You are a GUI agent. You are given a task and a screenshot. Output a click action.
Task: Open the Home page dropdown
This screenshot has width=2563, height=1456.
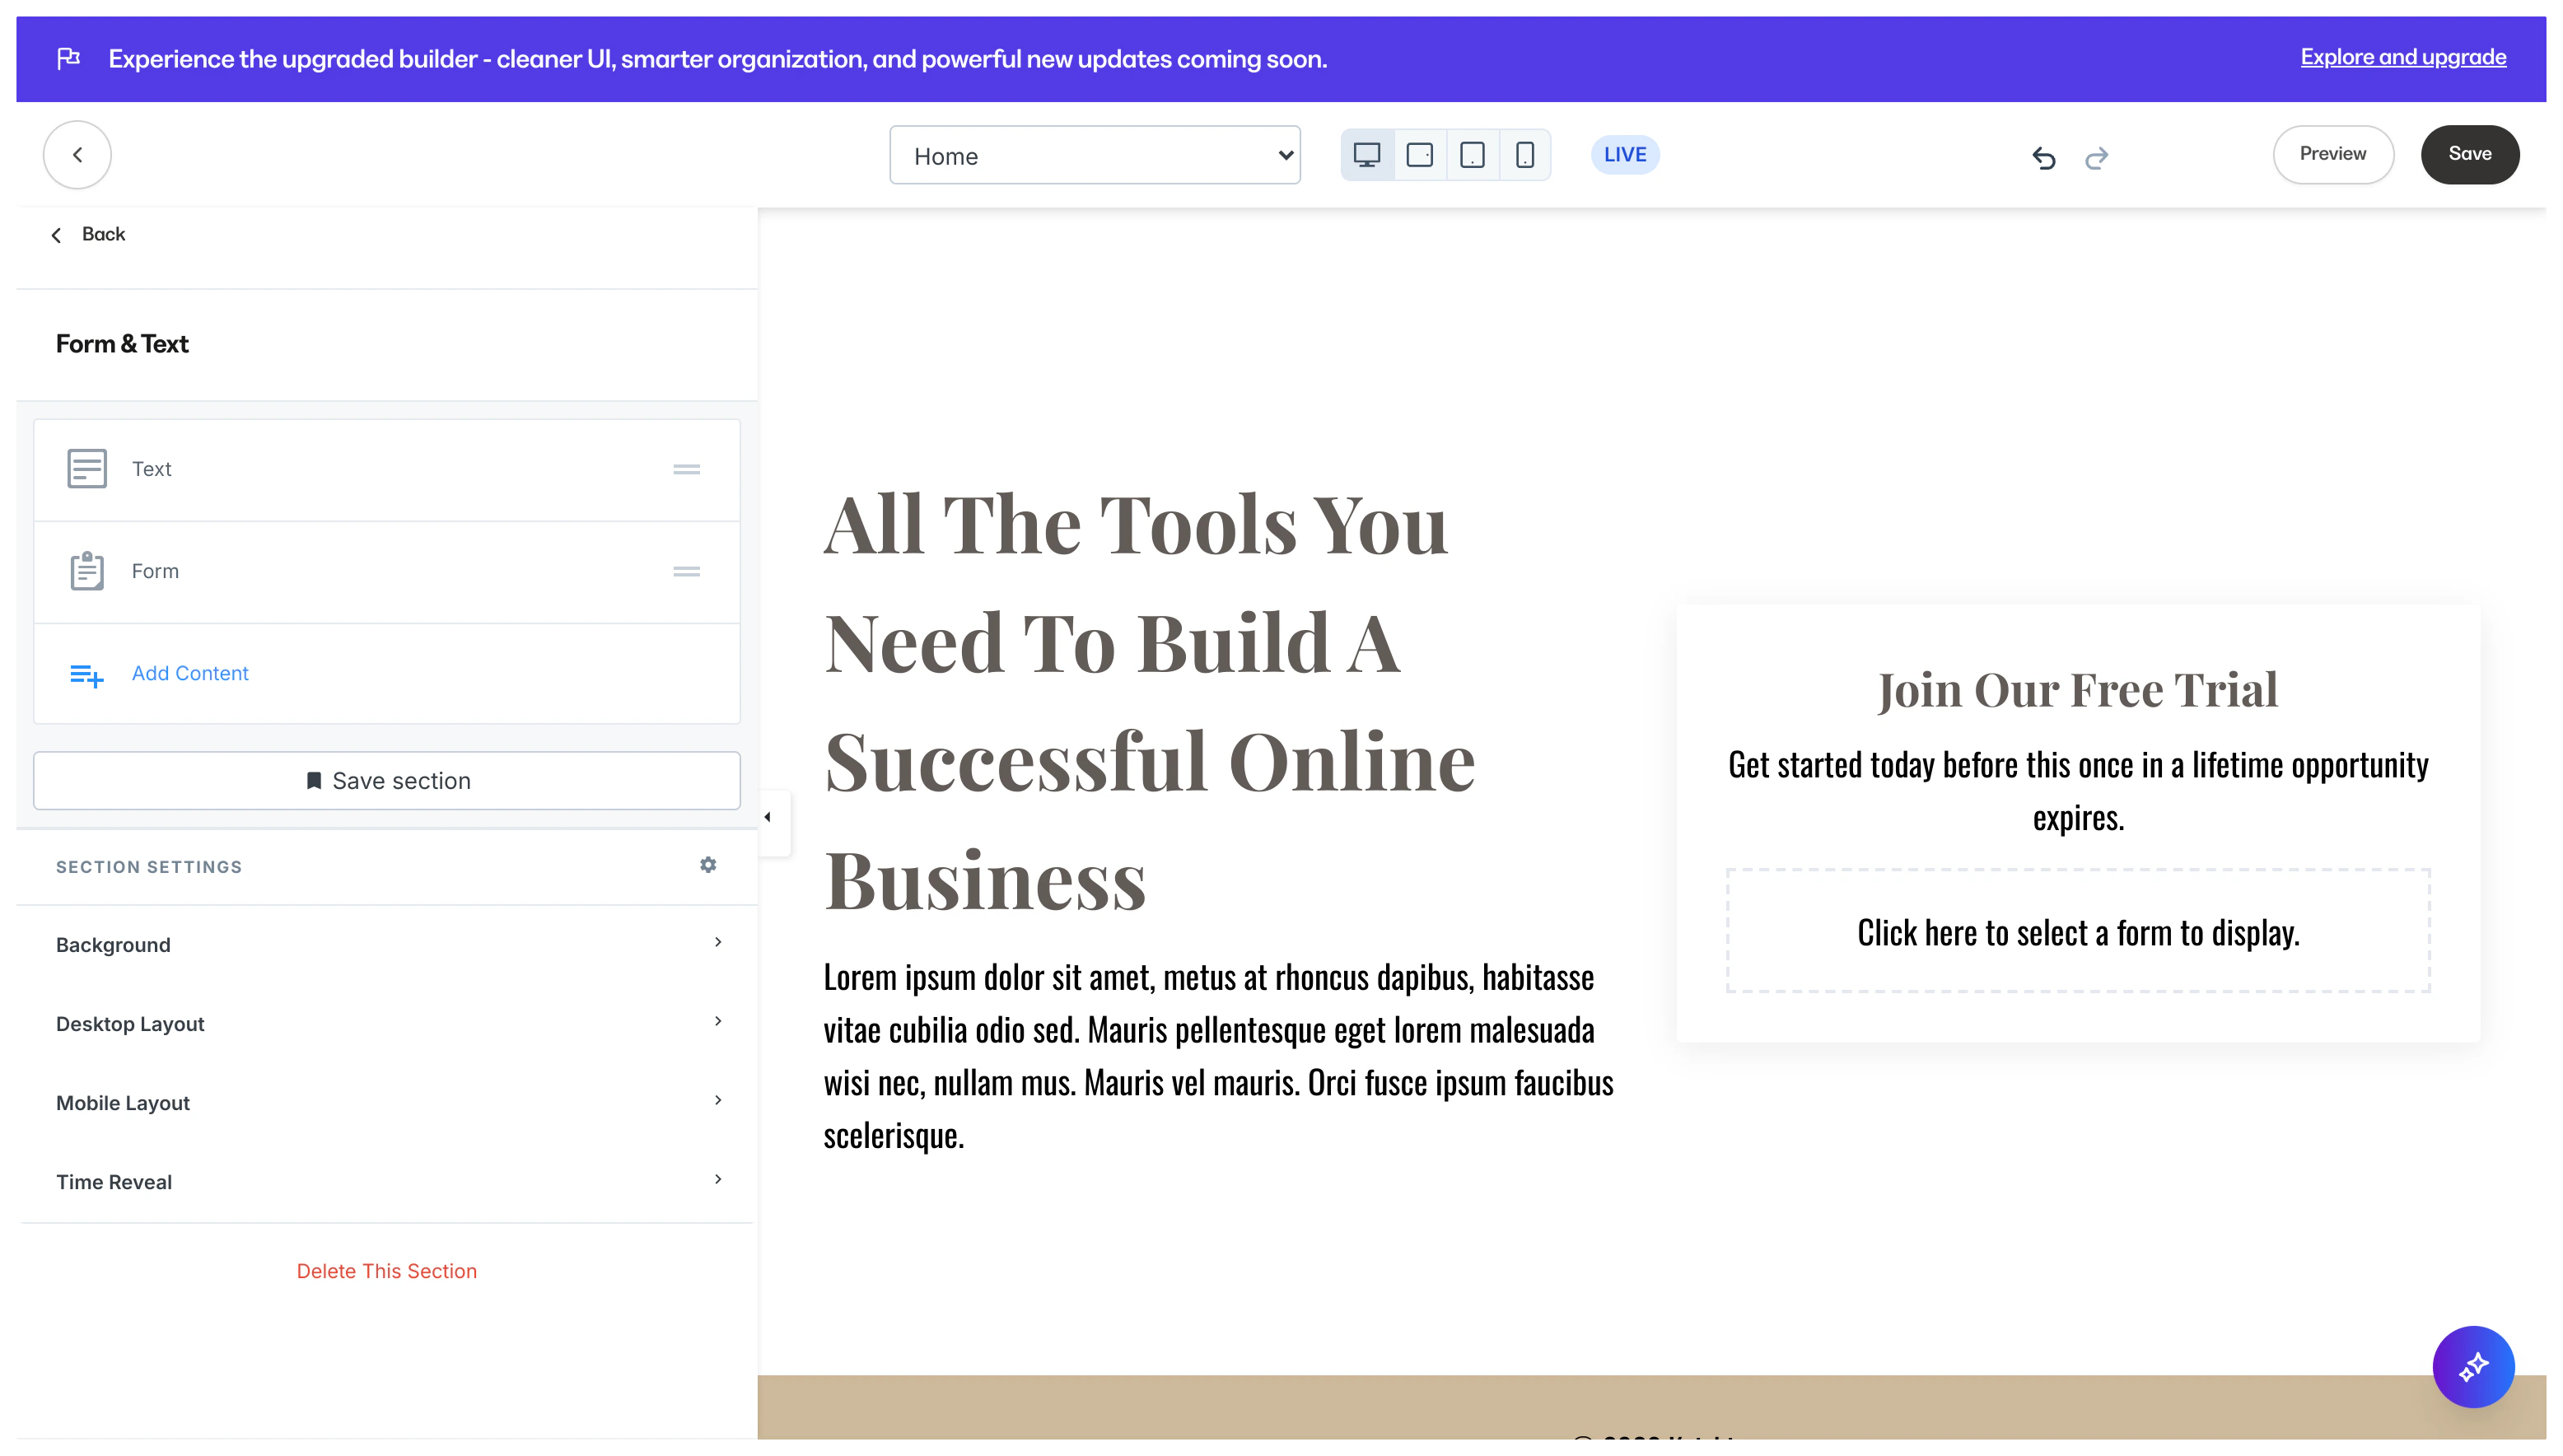tap(1094, 155)
